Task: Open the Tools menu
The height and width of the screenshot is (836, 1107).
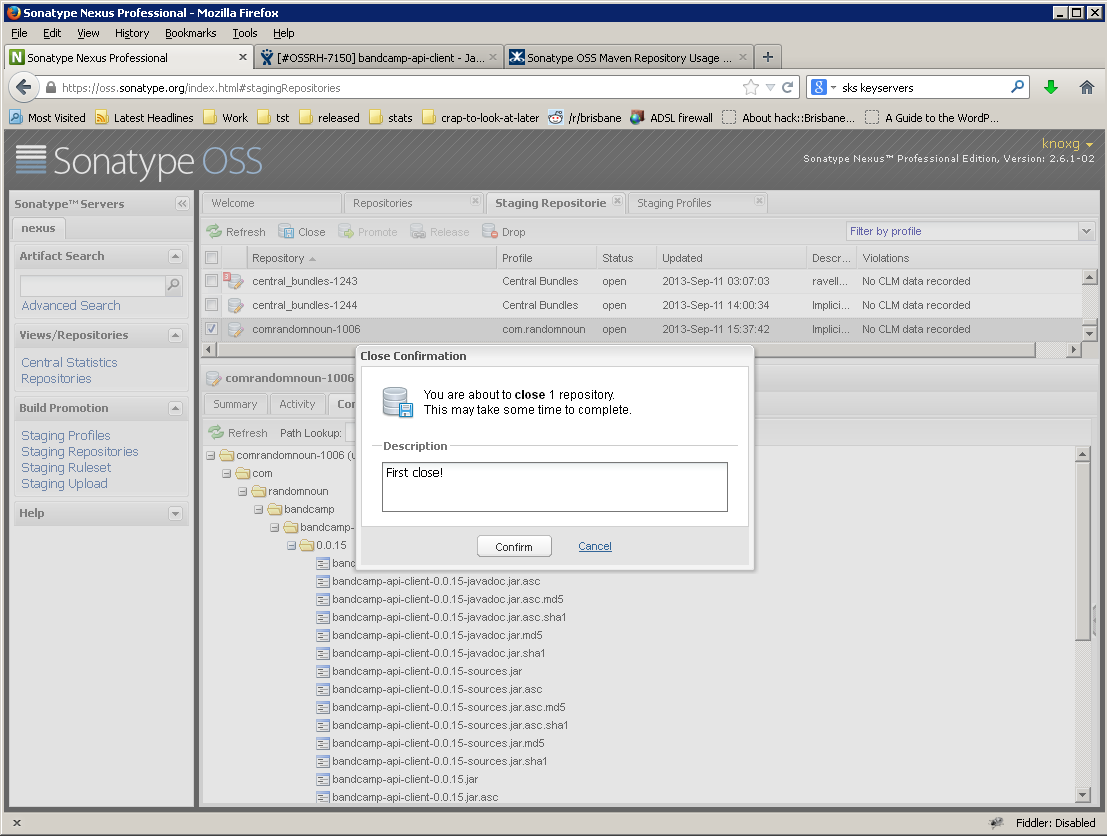Action: [x=245, y=33]
